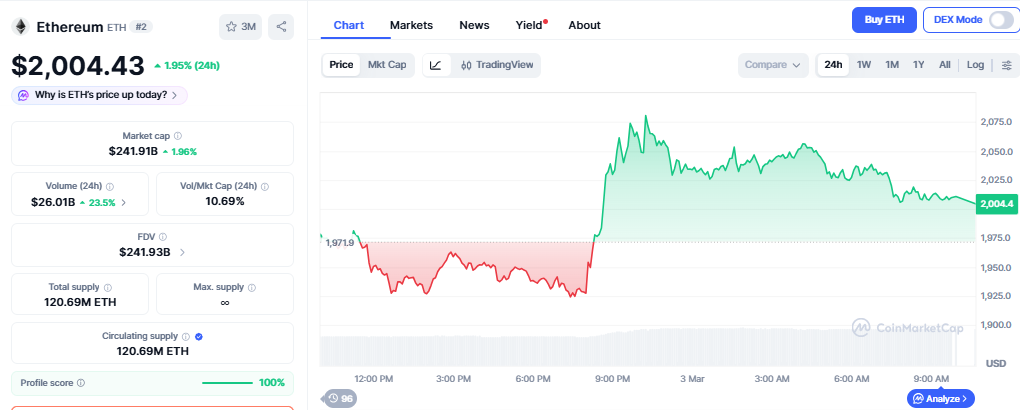Click the 10.69% Vol/Mkt Cap value
The width and height of the screenshot is (1020, 410).
[224, 201]
